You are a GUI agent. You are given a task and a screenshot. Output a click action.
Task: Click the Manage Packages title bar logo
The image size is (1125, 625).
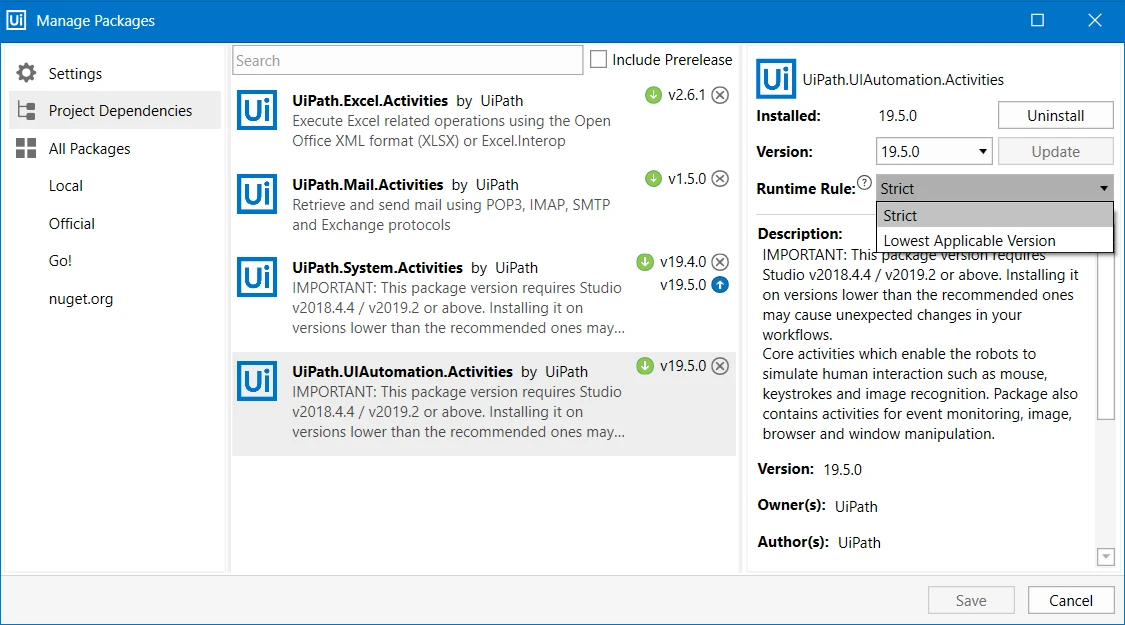click(x=16, y=20)
